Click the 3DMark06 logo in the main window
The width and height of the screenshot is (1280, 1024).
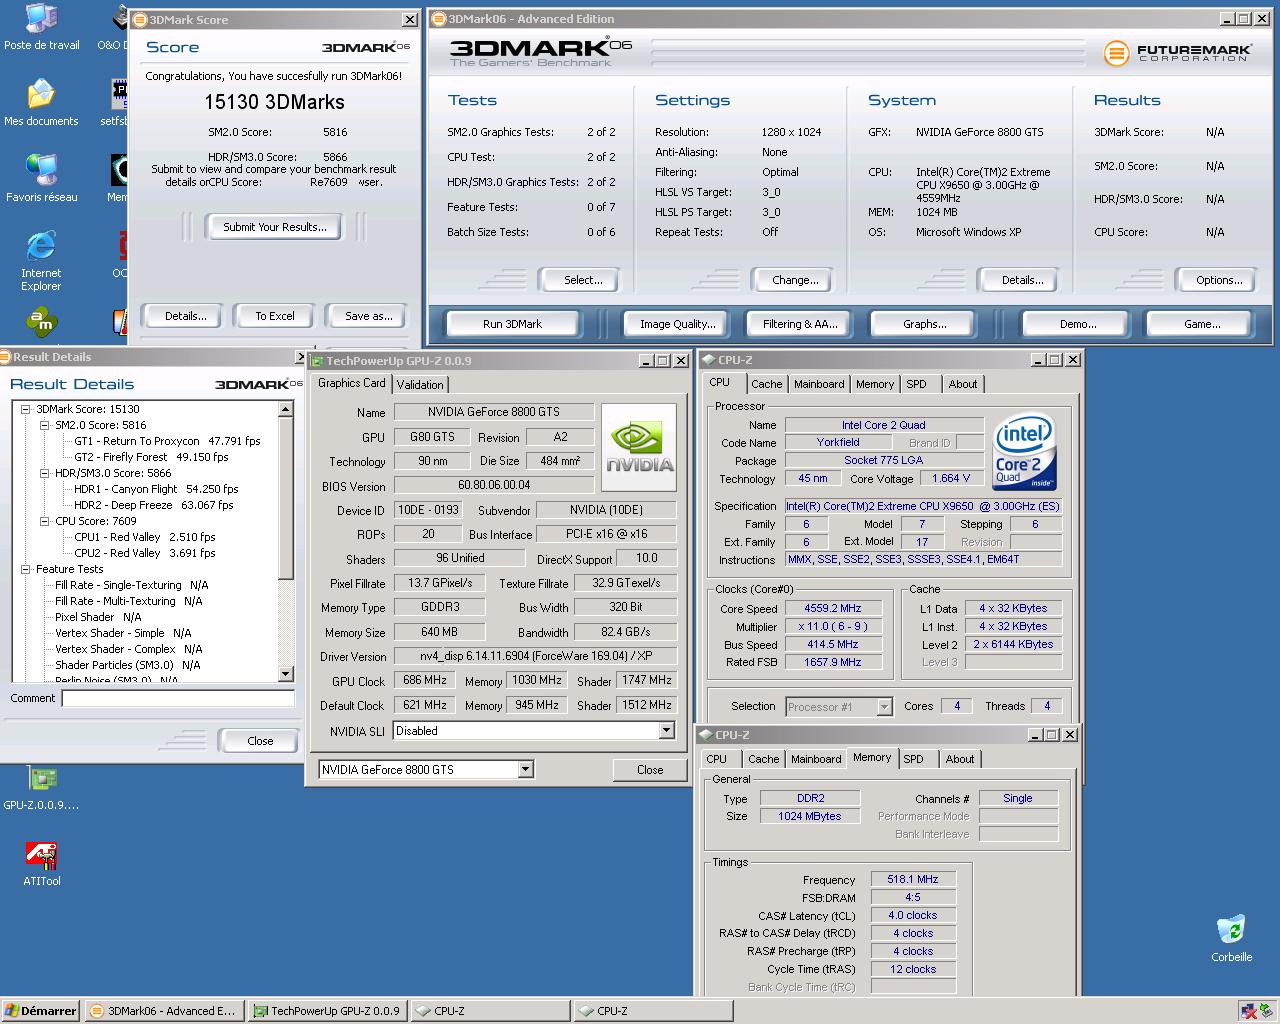pos(541,52)
